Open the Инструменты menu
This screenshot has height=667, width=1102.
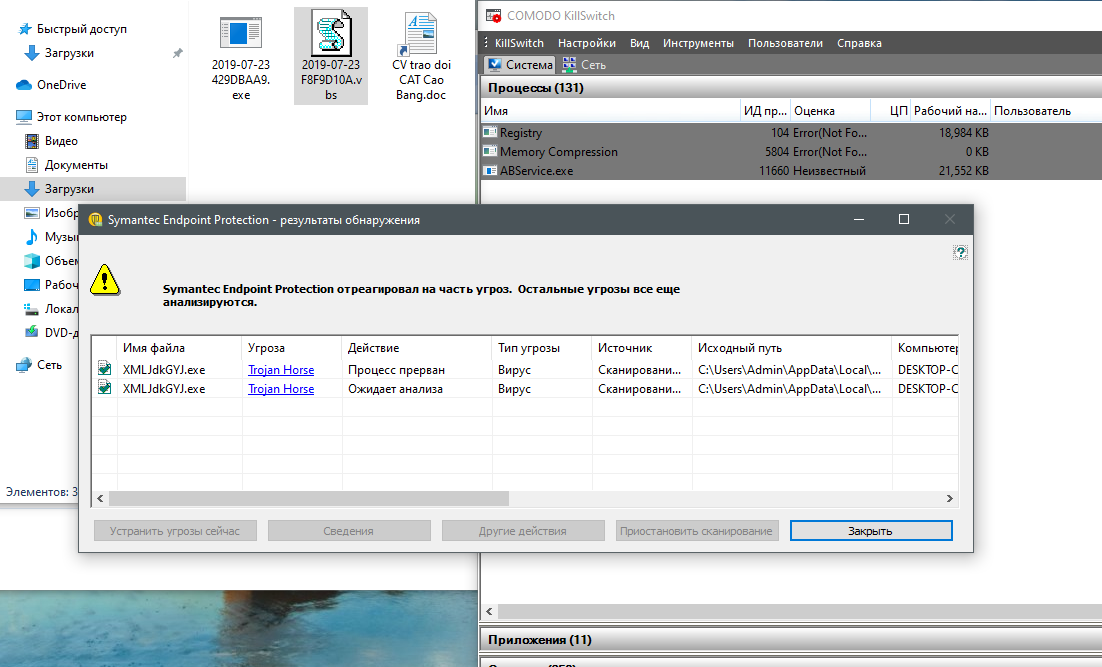click(x=698, y=43)
